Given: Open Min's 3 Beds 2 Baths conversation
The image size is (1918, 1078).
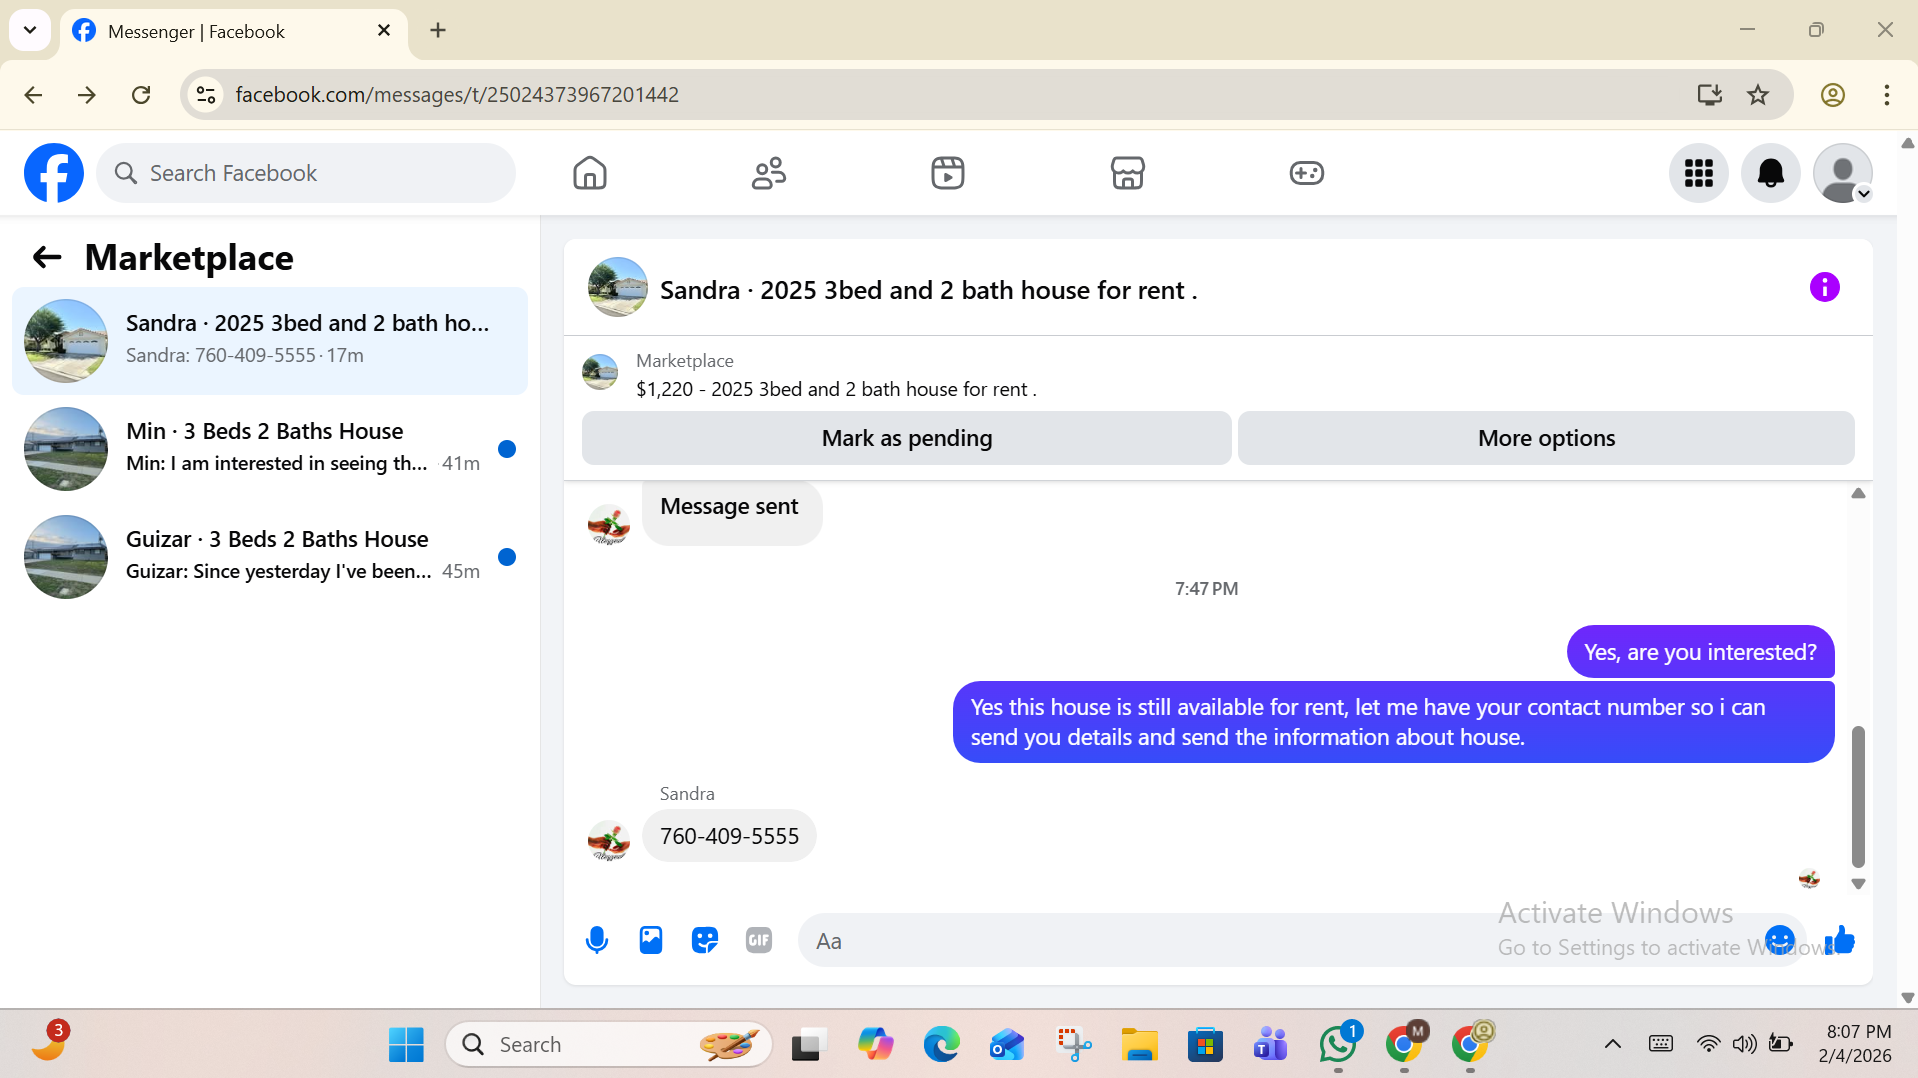Looking at the screenshot, I should (270, 449).
